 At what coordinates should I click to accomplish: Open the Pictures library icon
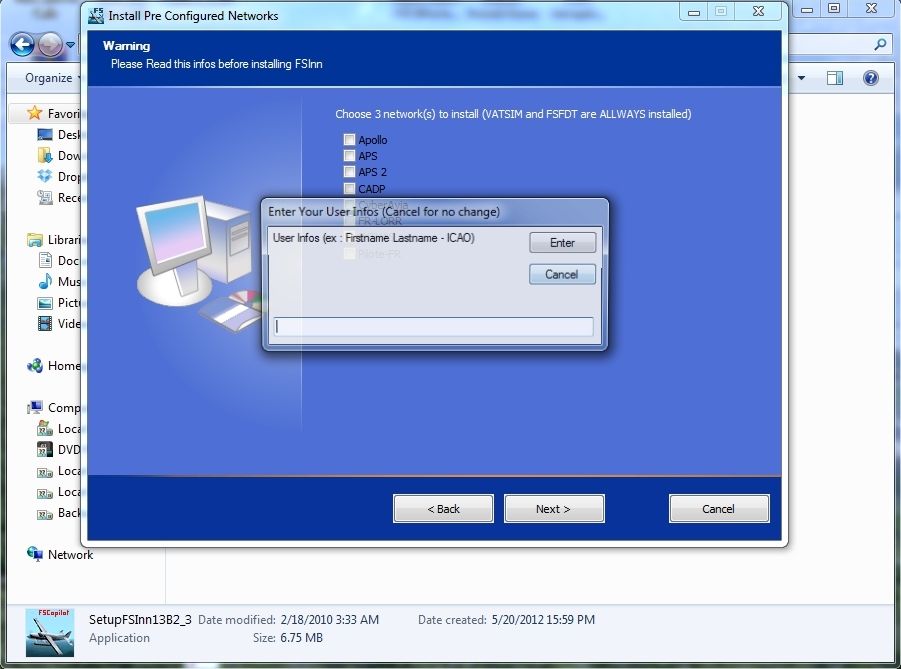click(x=45, y=302)
